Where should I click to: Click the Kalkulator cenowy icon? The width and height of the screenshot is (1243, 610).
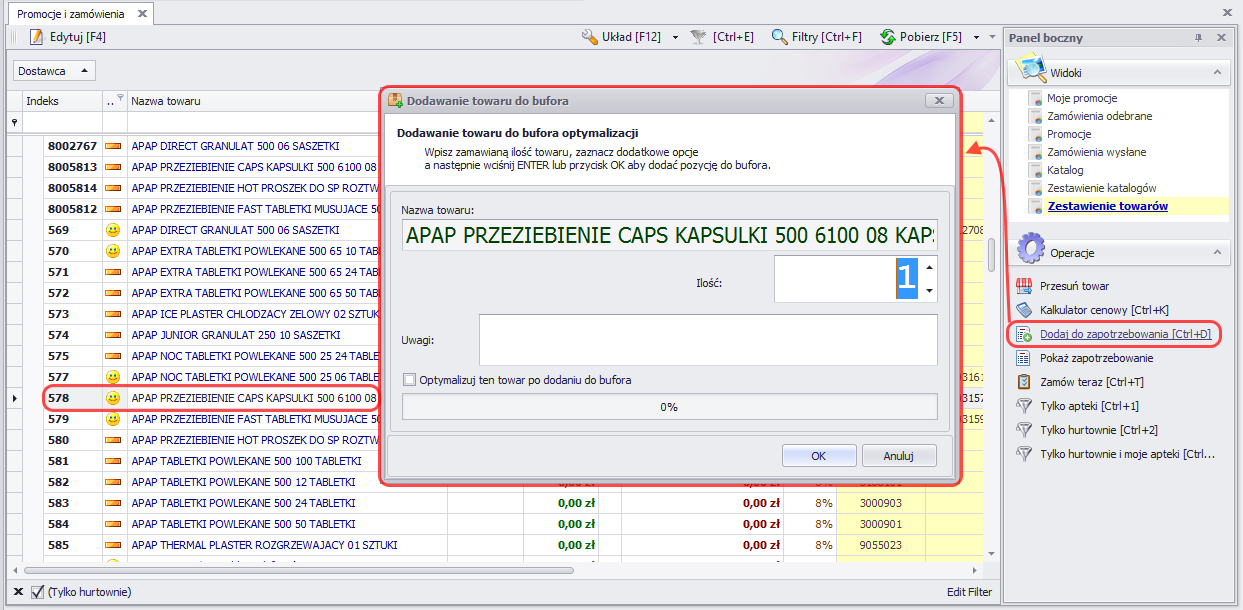click(1024, 310)
